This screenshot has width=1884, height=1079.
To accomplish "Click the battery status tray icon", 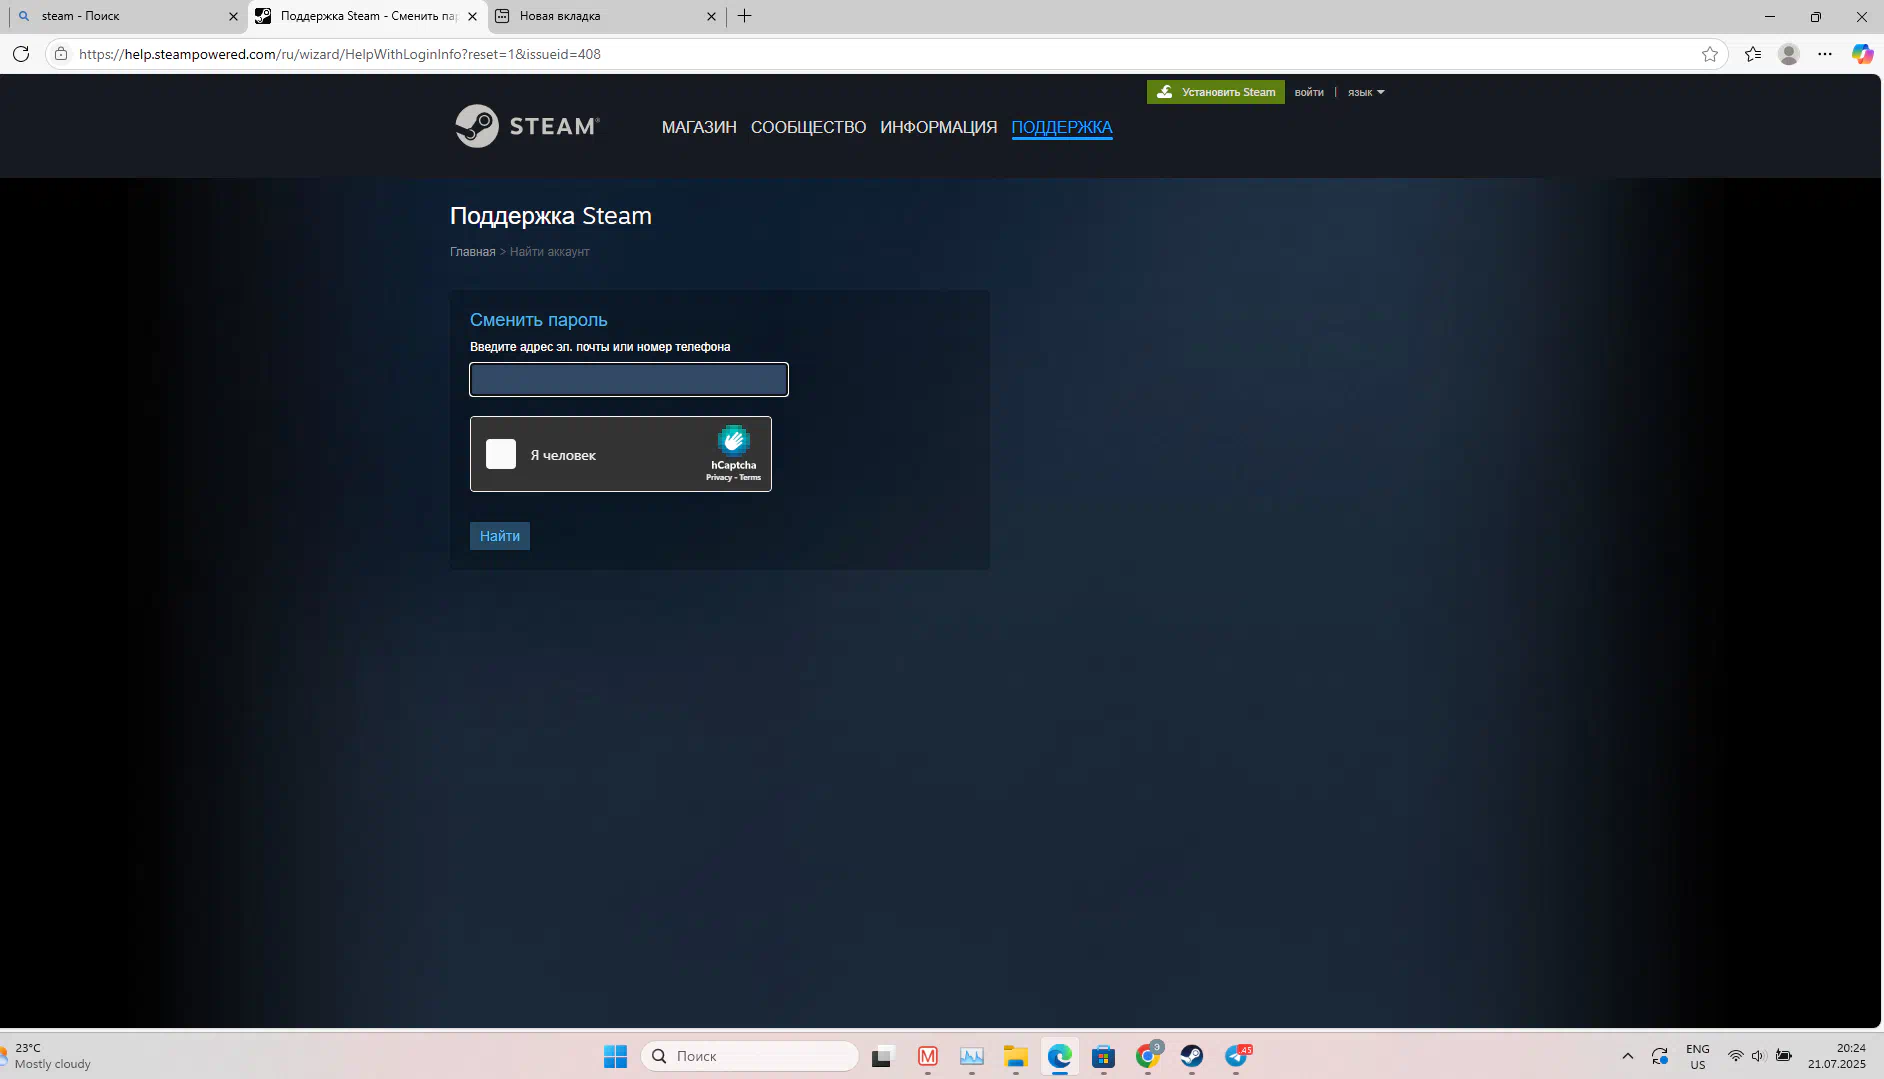I will [x=1784, y=1056].
